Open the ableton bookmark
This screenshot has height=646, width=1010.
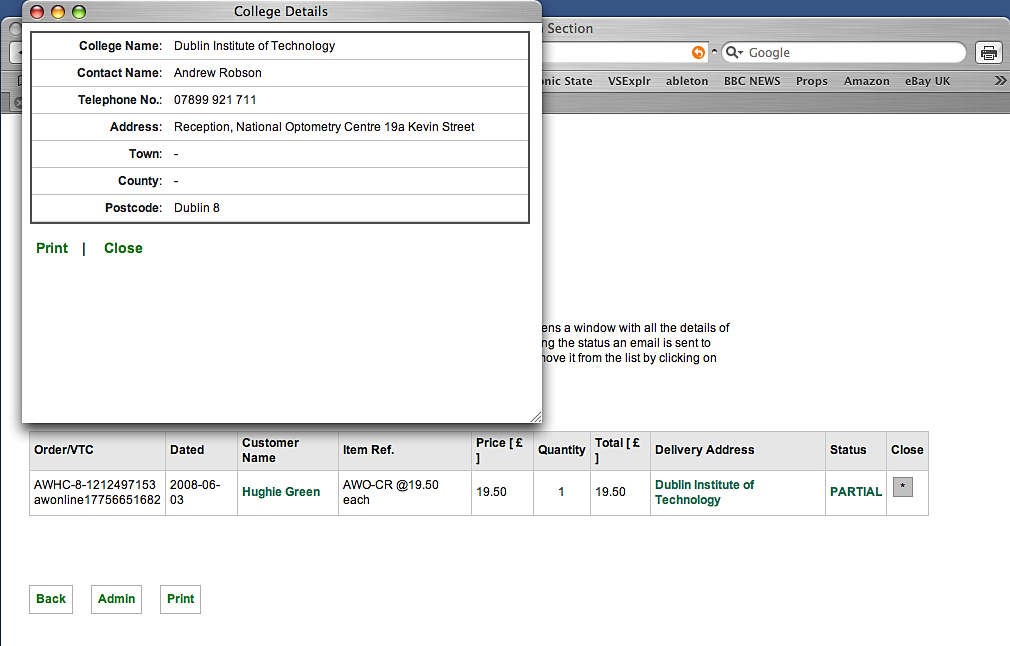pos(687,81)
